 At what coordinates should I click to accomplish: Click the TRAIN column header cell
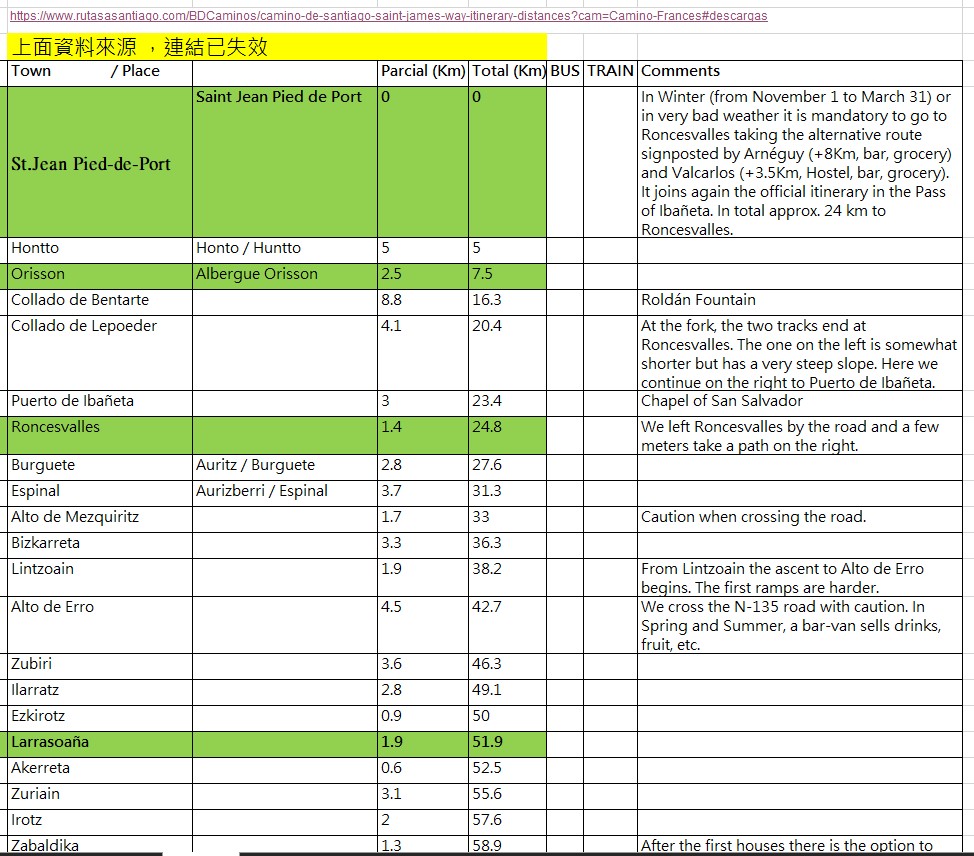click(x=610, y=71)
